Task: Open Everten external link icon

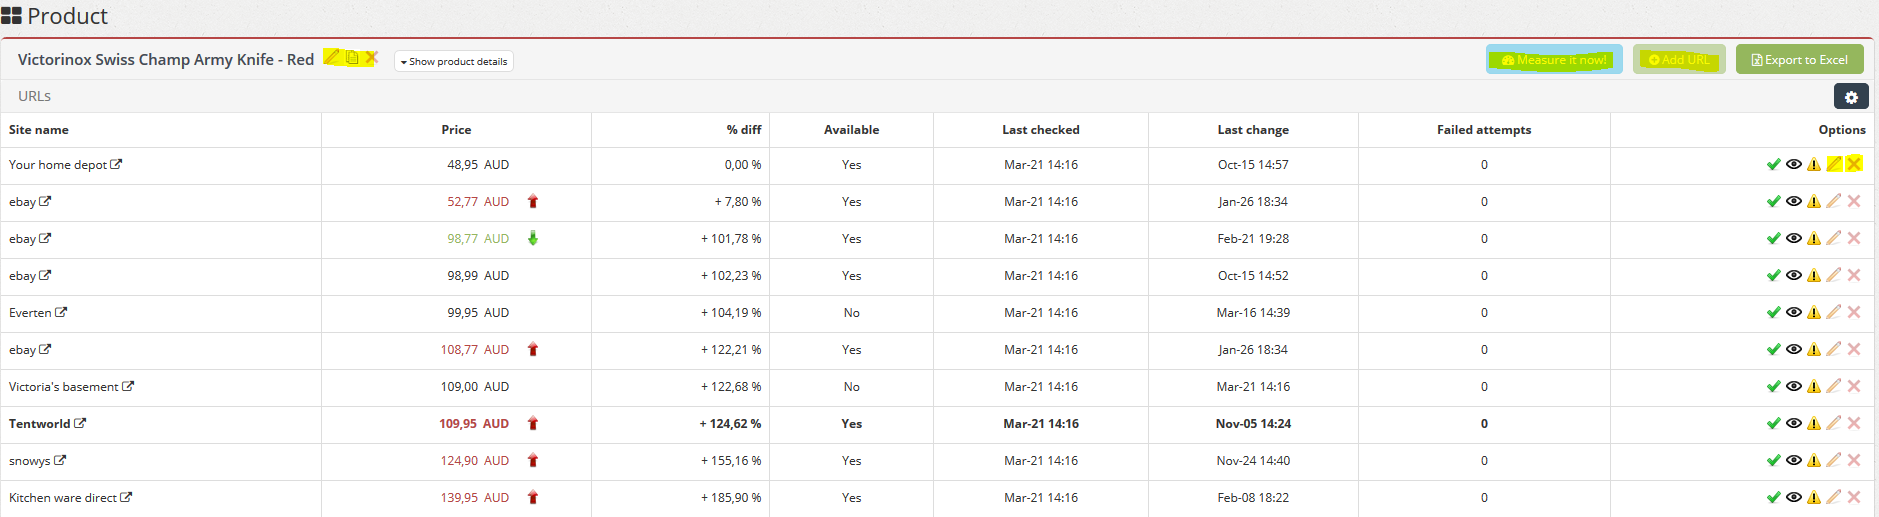Action: tap(61, 312)
